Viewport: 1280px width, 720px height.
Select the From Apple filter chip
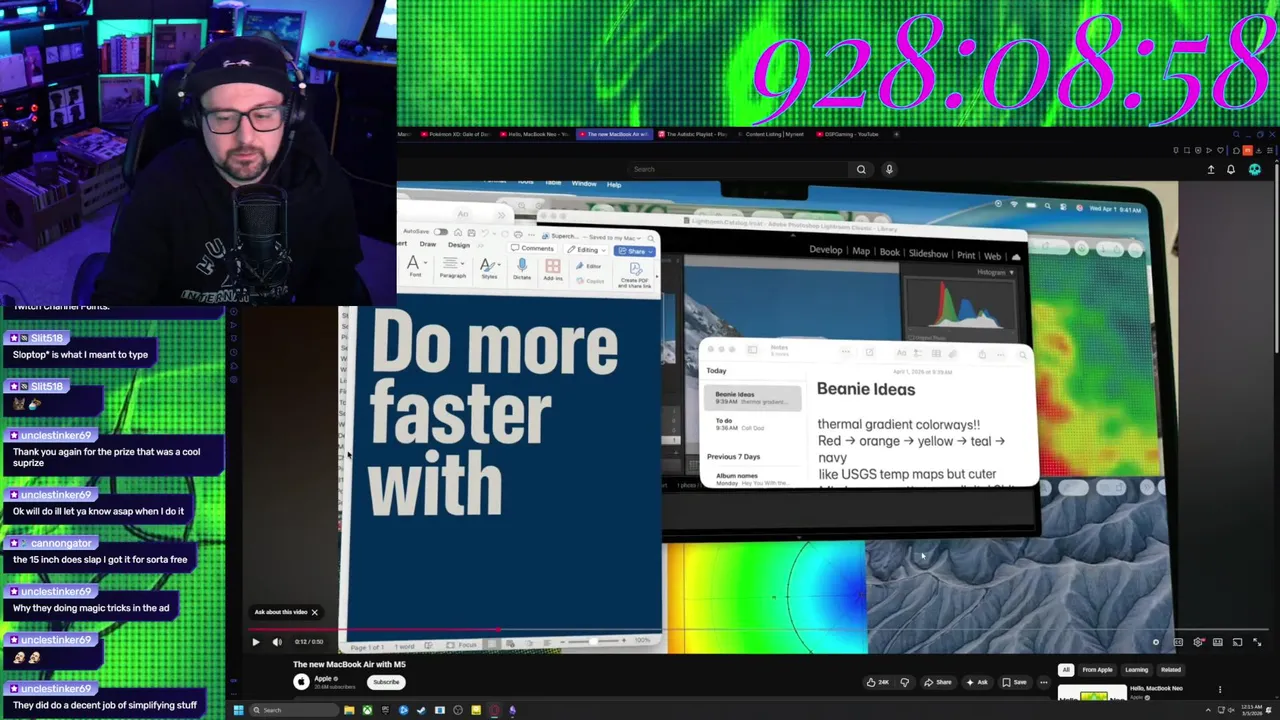(1097, 670)
